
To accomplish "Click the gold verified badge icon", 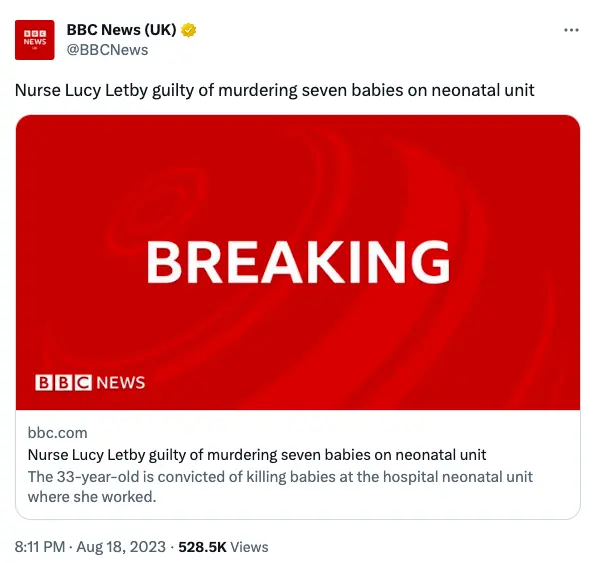I will tap(188, 30).
